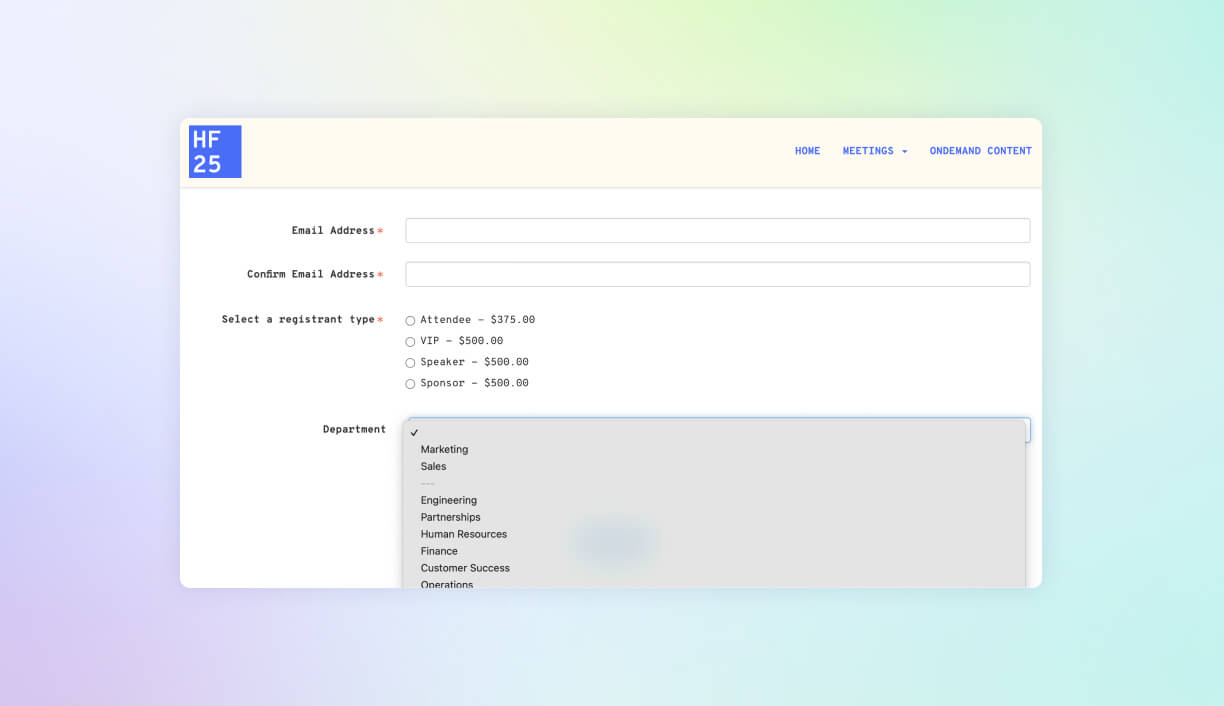1224x706 pixels.
Task: Choose Sales as your department
Action: point(433,466)
